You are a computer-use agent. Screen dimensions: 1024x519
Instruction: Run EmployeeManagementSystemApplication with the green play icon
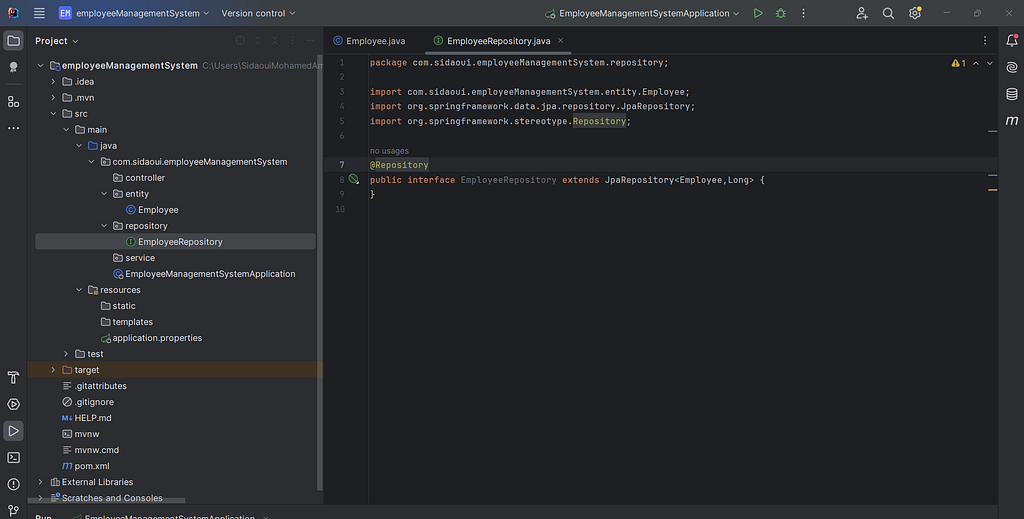(x=758, y=13)
